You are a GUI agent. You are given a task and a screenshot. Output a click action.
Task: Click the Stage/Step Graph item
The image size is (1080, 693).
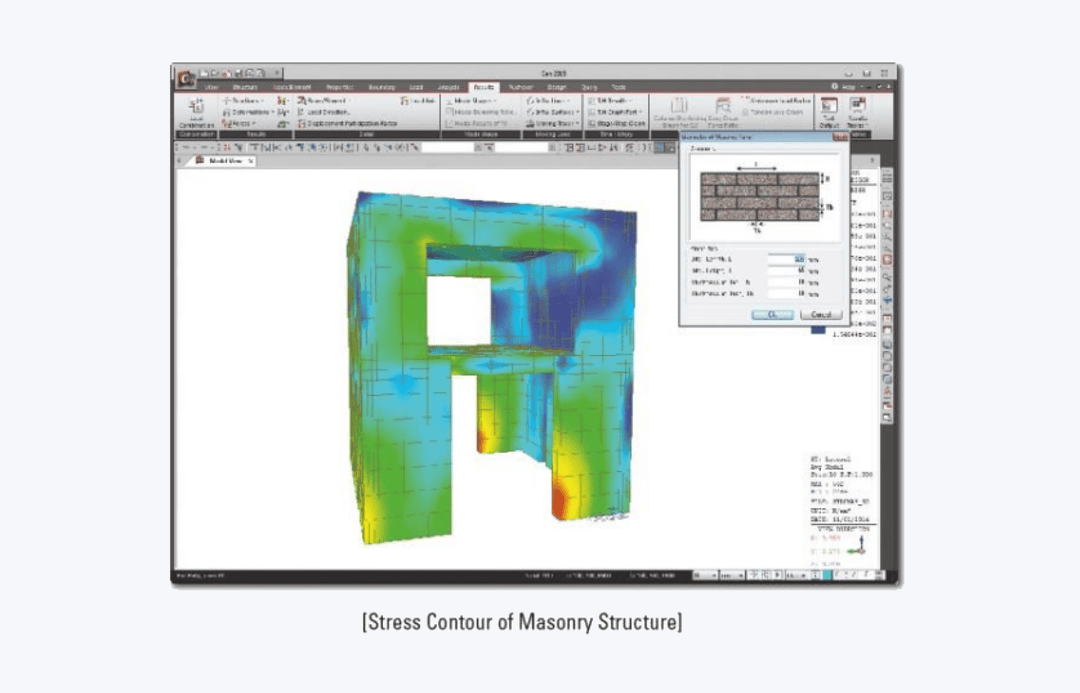coord(616,123)
